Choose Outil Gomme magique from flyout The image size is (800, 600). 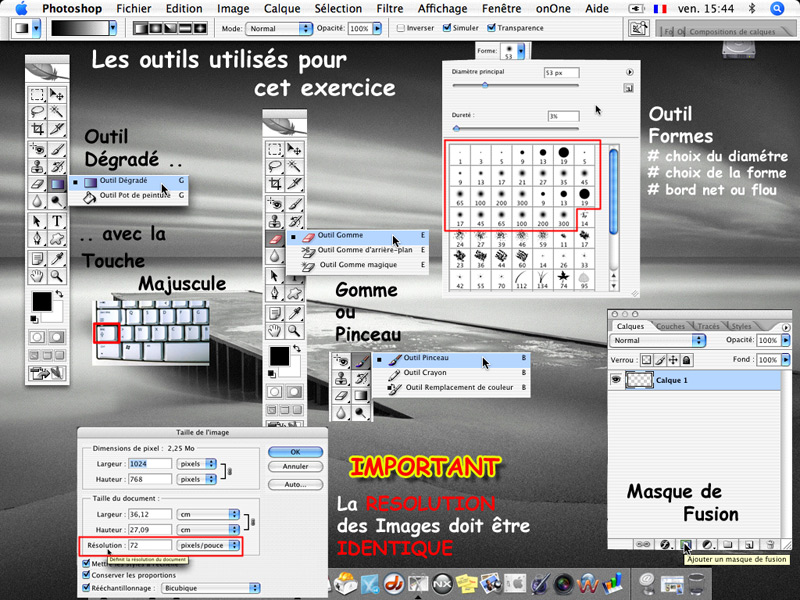357,265
